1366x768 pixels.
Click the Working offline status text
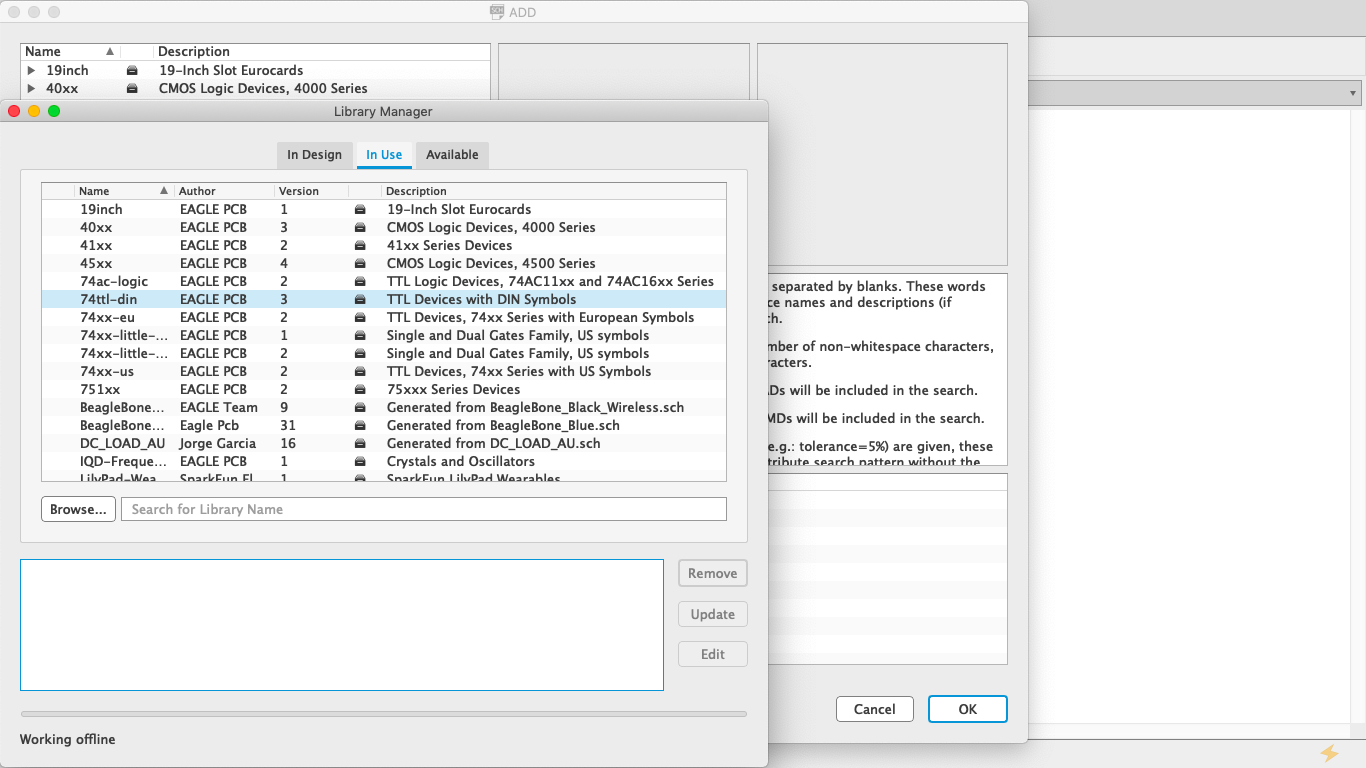click(x=68, y=740)
